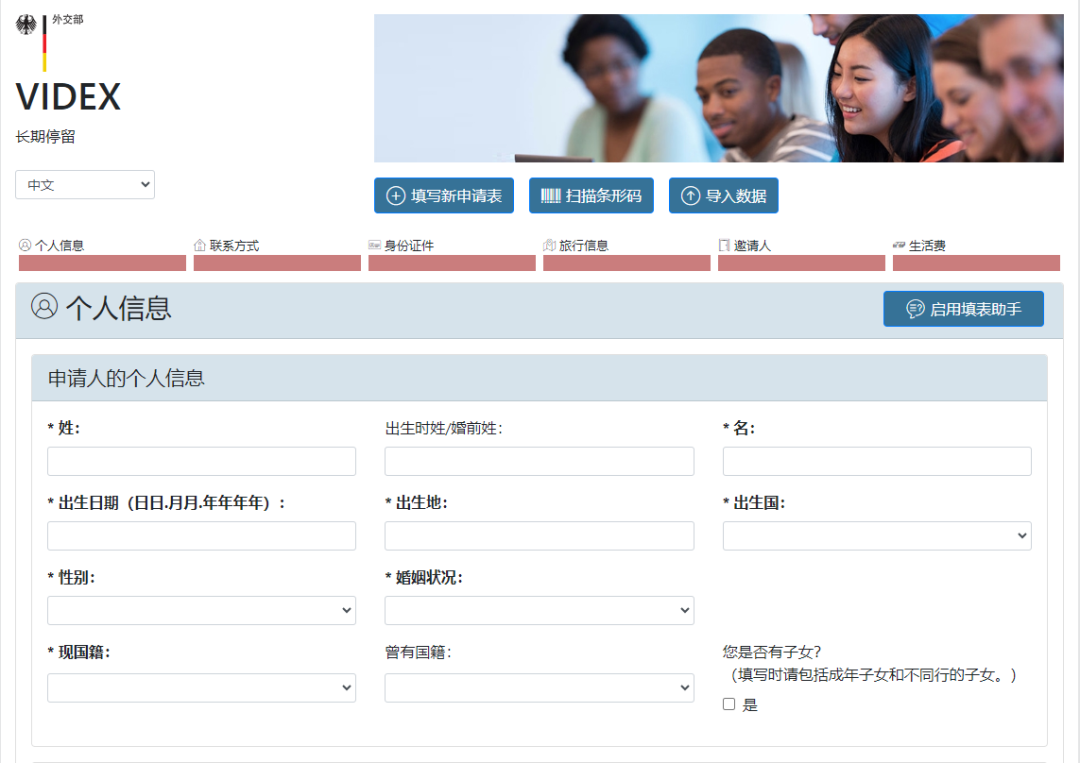Click the chat bubble icon on 启用填表助手
Screen dimensions: 1080x763
click(915, 309)
